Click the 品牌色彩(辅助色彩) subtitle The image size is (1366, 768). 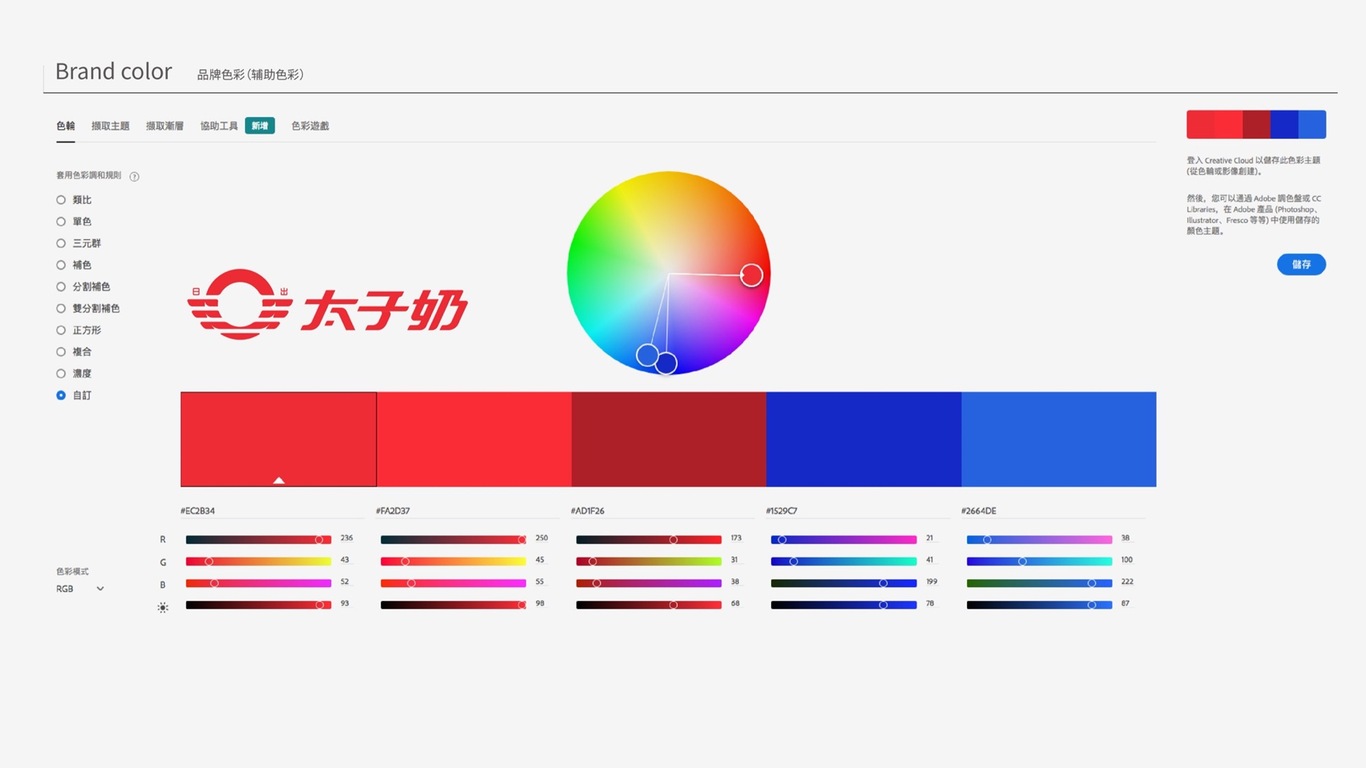250,75
